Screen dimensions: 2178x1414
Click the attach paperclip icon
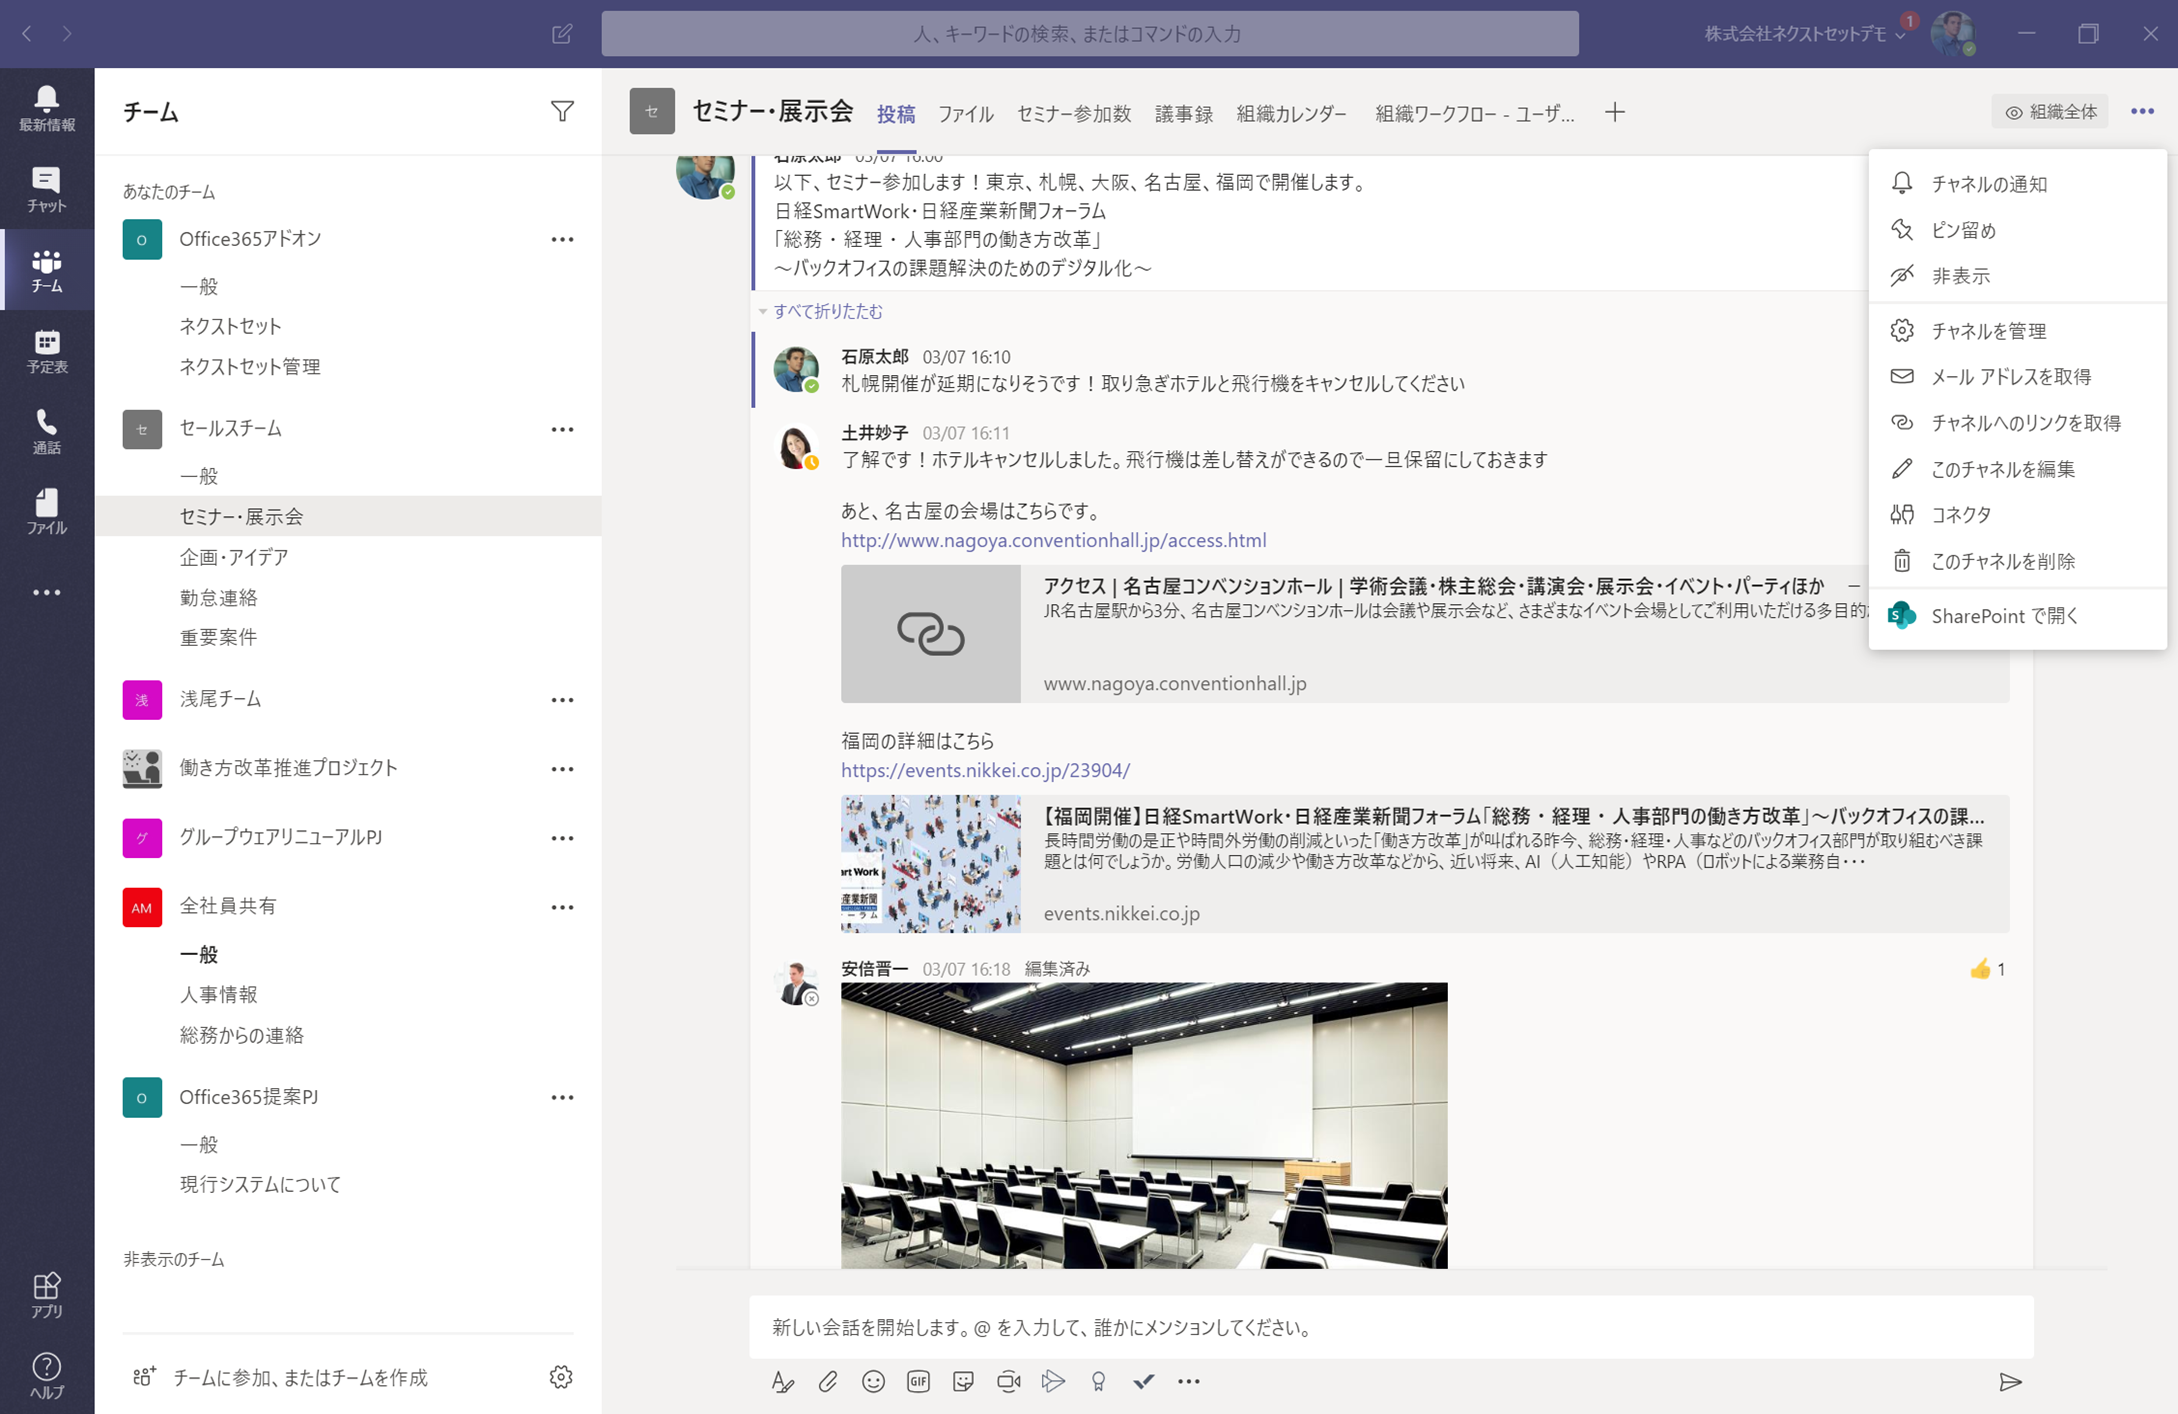(828, 1382)
